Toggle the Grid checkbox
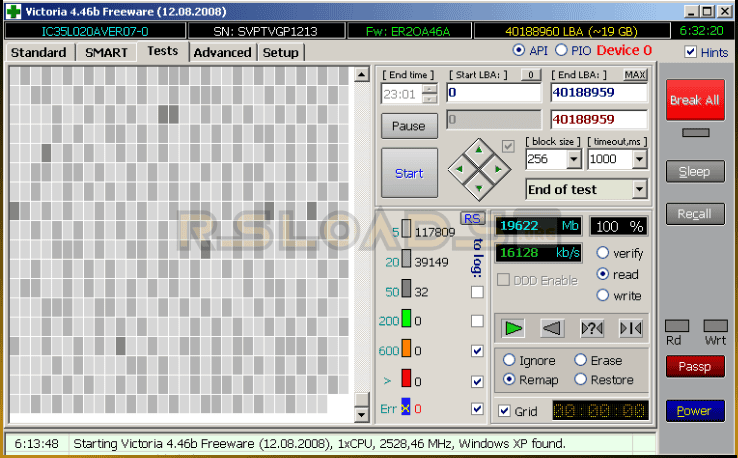This screenshot has width=738, height=458. [504, 411]
